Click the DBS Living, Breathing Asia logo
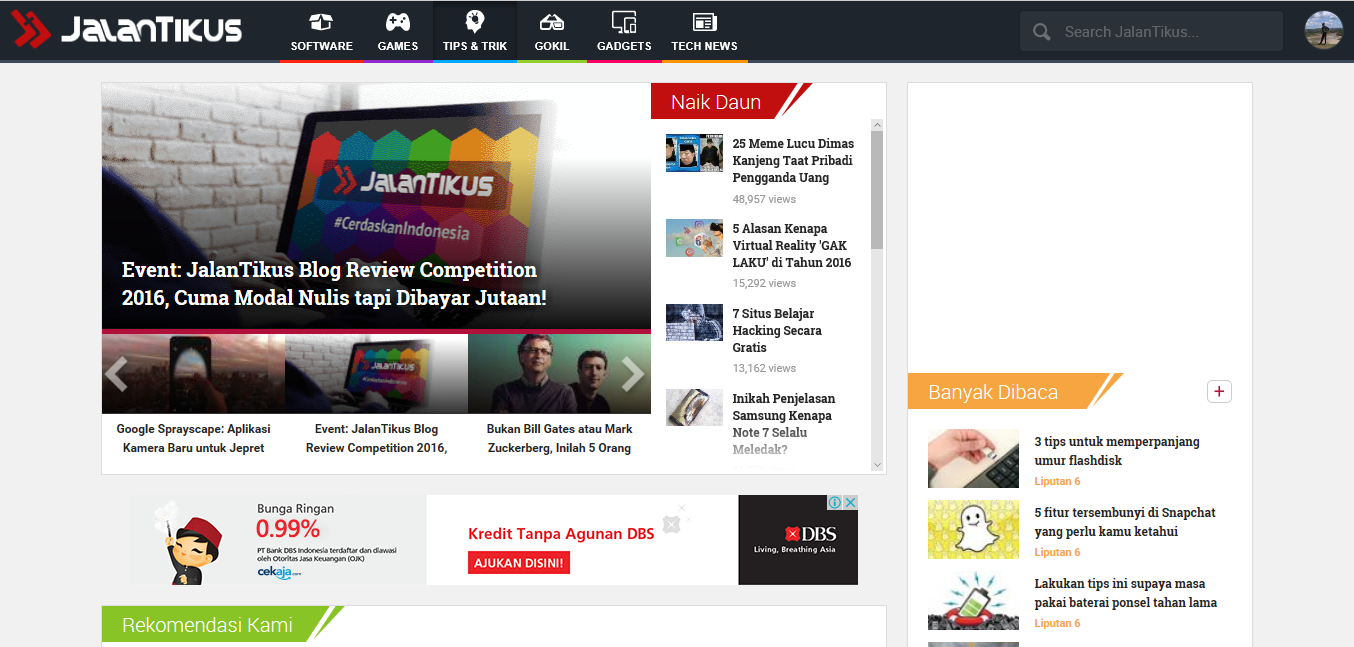This screenshot has width=1354, height=647. point(797,540)
